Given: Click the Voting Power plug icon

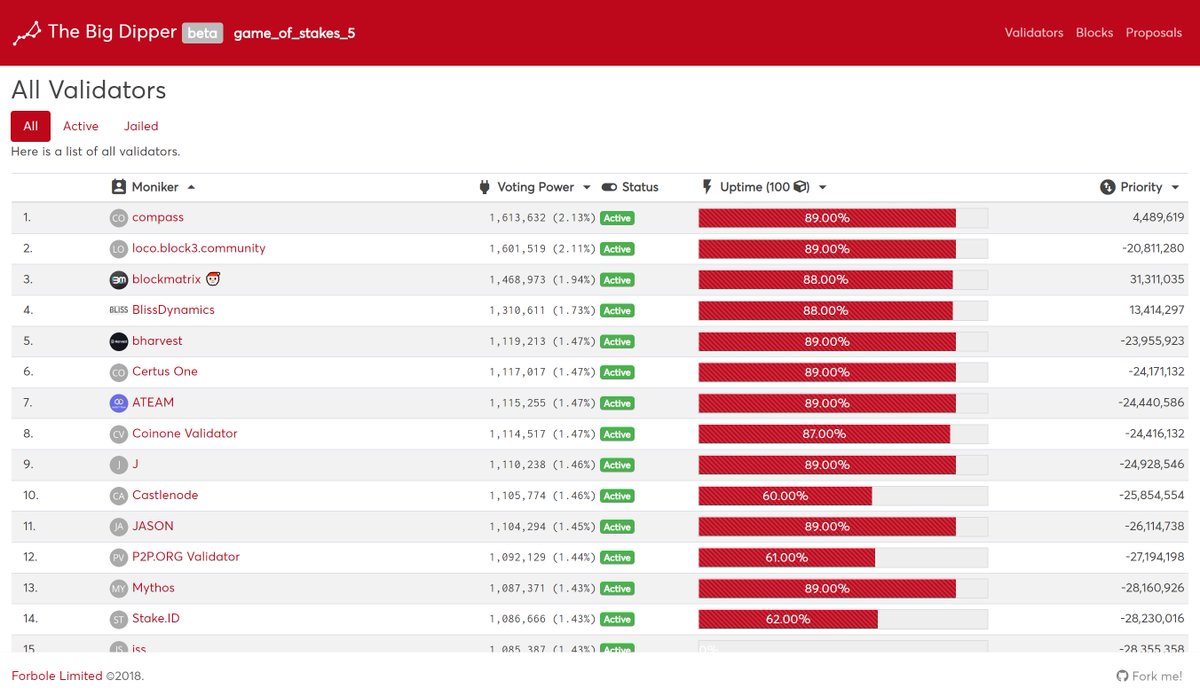Looking at the screenshot, I should click(x=485, y=187).
